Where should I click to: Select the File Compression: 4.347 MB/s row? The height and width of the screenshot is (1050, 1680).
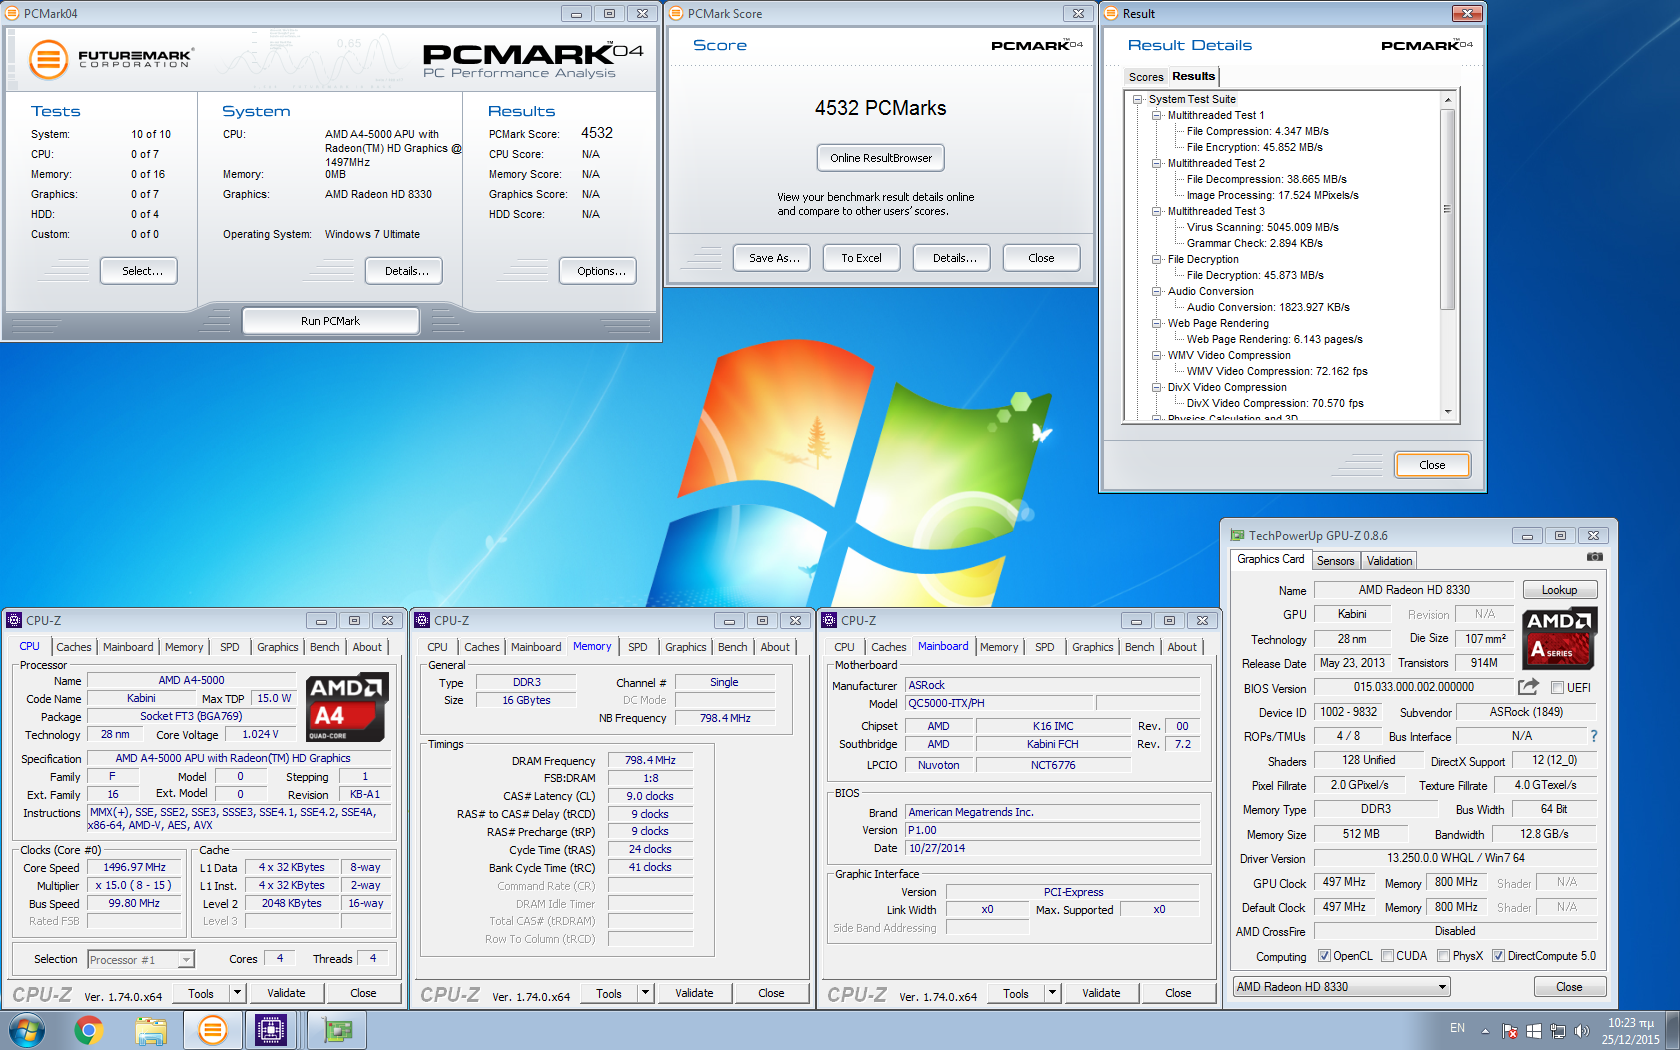(1257, 131)
